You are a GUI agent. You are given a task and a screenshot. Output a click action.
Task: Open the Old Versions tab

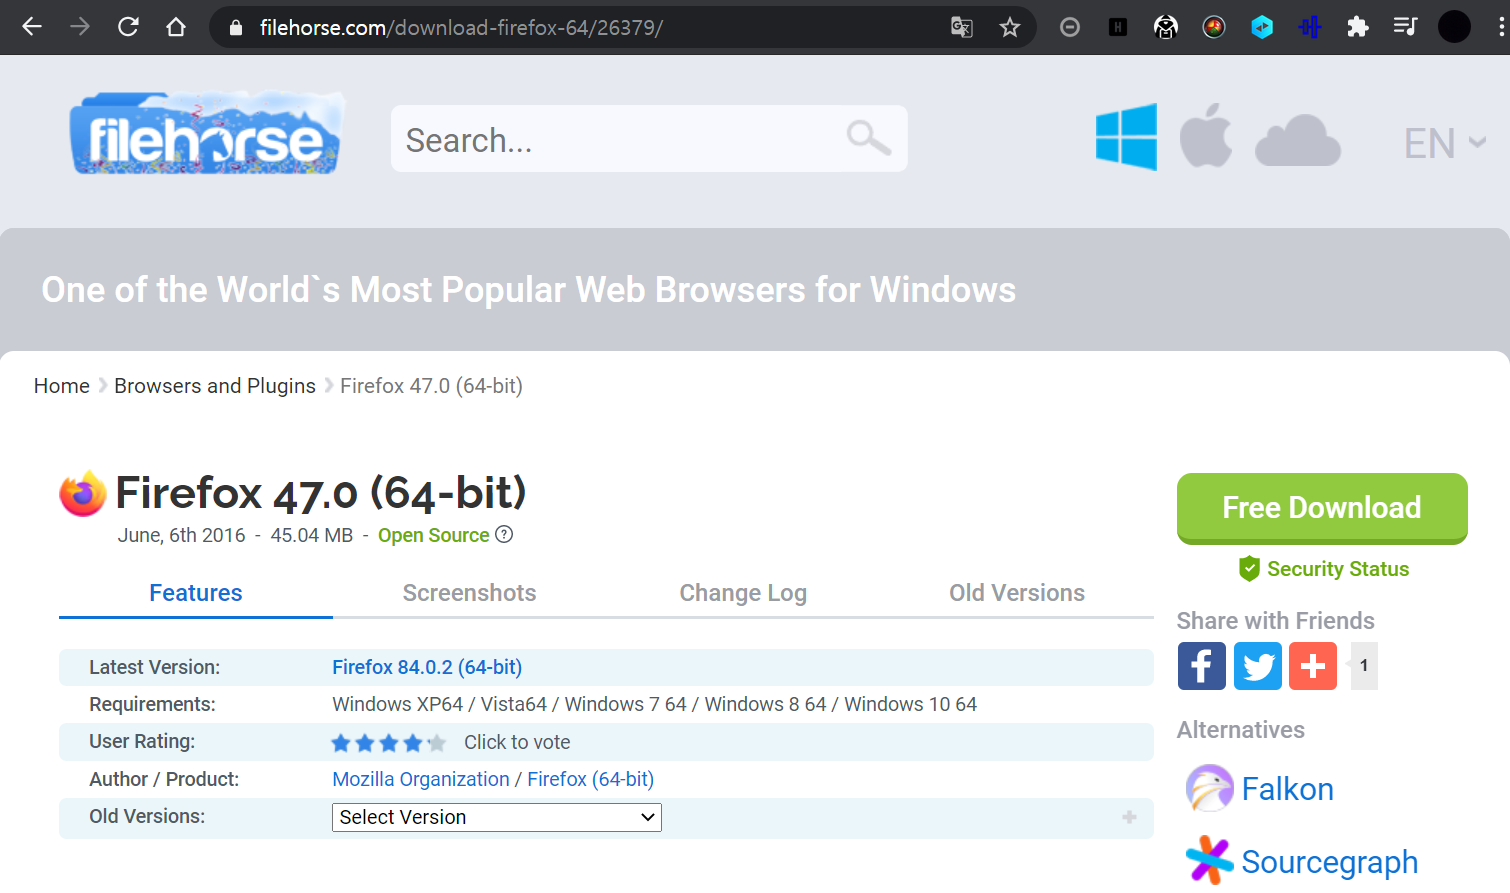1017,593
